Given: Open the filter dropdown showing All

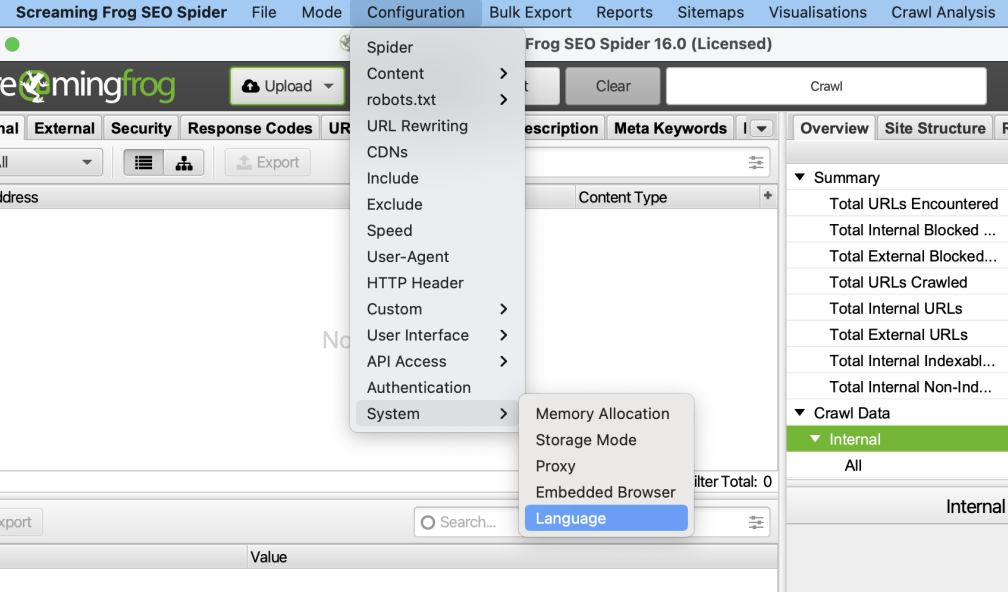Looking at the screenshot, I should (50, 163).
